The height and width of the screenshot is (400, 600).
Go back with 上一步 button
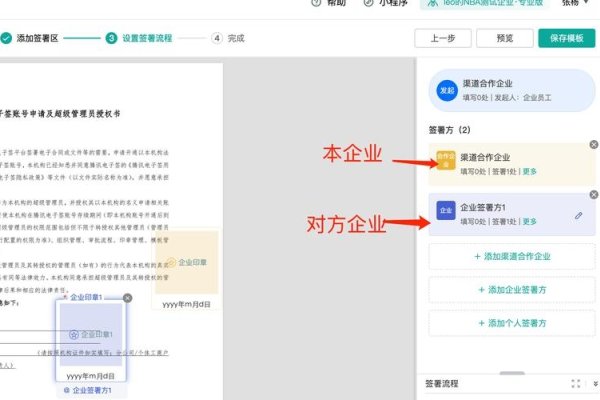point(443,38)
